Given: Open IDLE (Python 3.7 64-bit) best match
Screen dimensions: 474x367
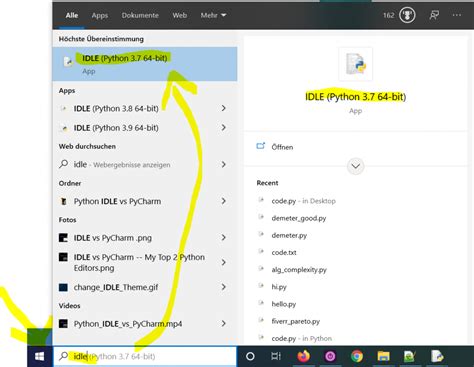Looking at the screenshot, I should 145,64.
